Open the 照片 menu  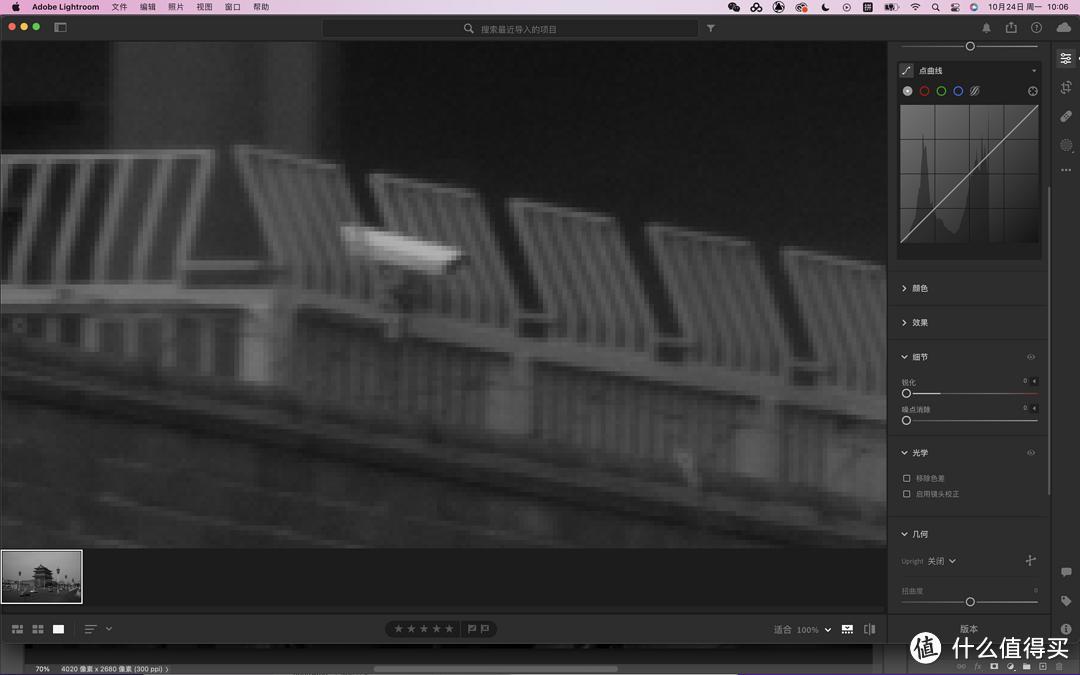[176, 6]
